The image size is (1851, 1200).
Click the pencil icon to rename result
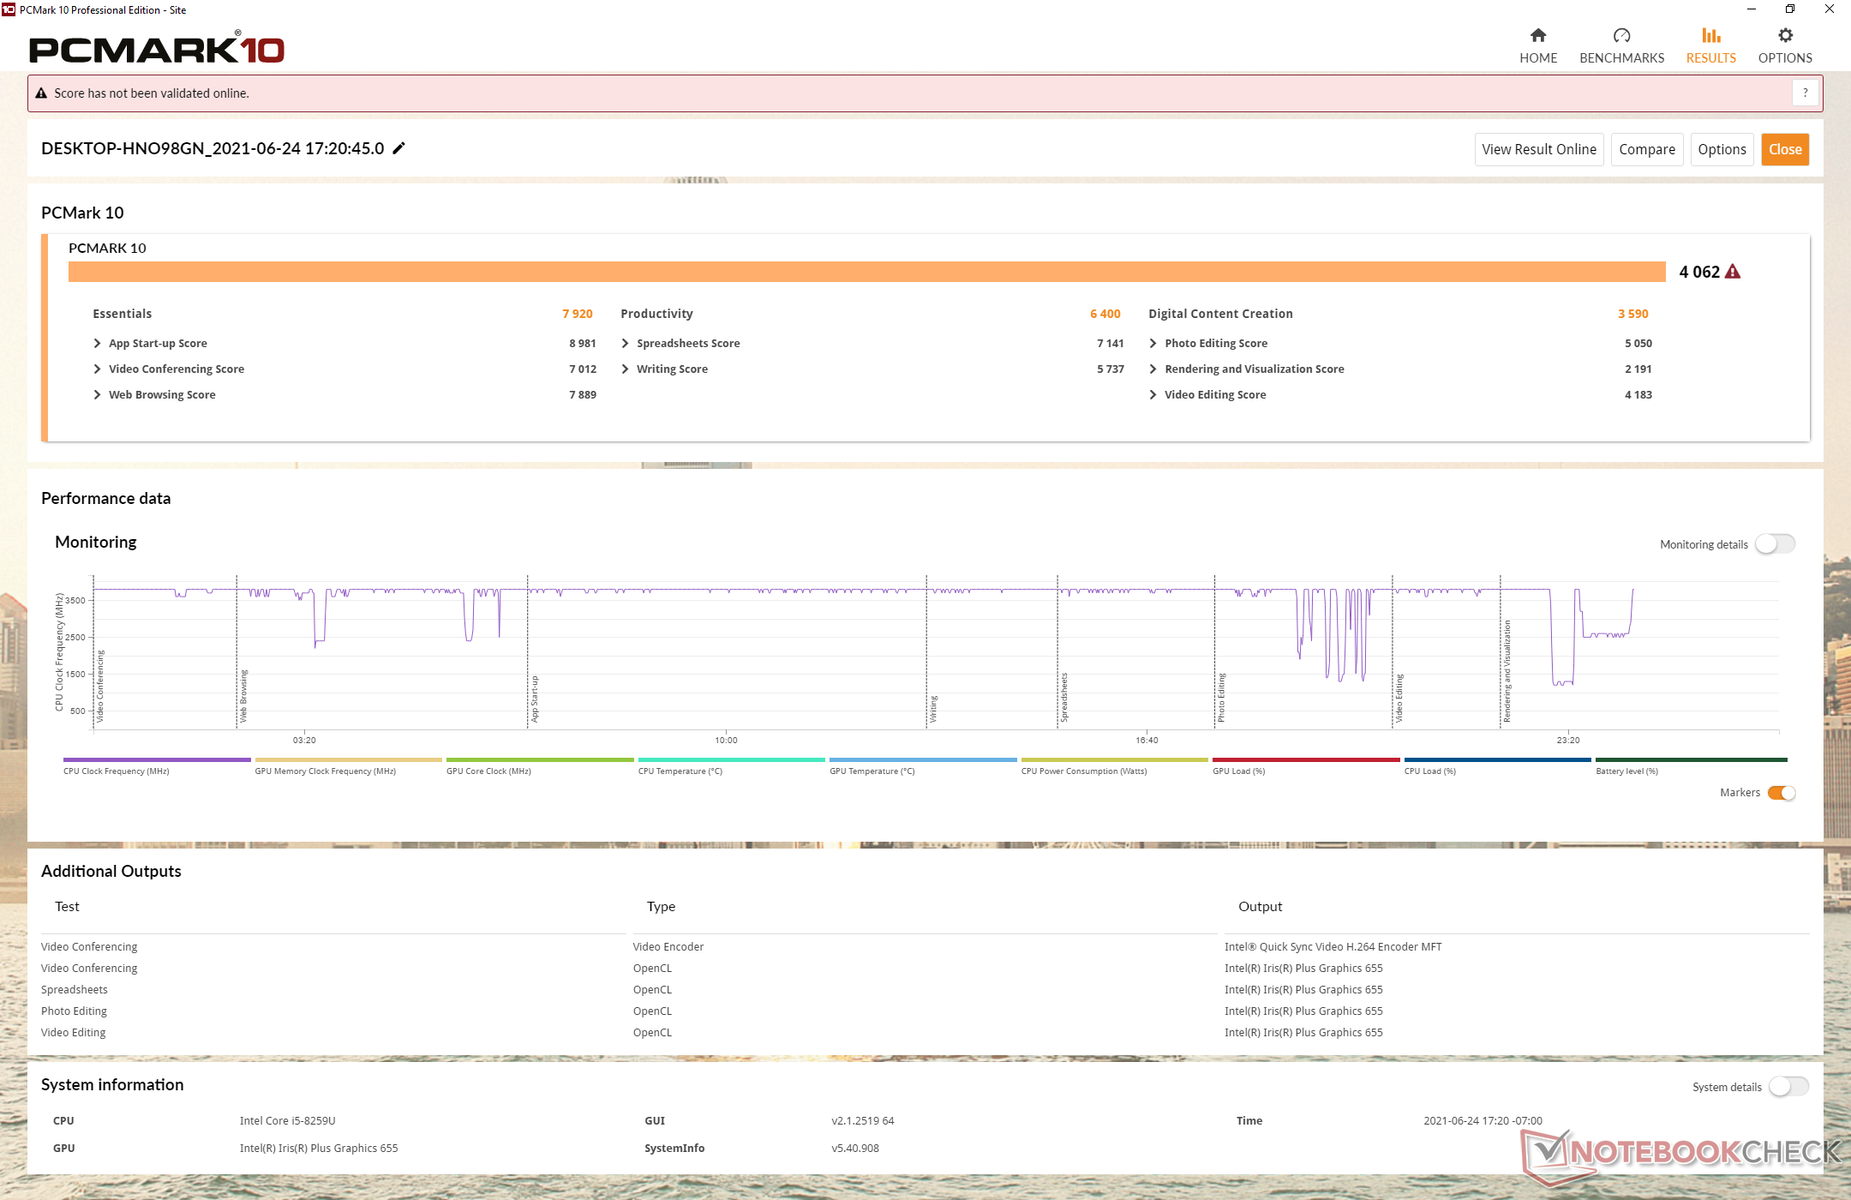tap(399, 149)
